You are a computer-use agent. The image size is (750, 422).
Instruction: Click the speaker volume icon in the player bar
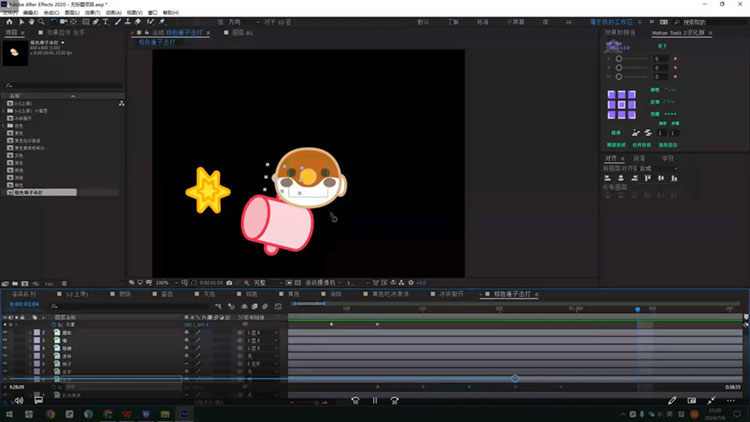(x=18, y=401)
